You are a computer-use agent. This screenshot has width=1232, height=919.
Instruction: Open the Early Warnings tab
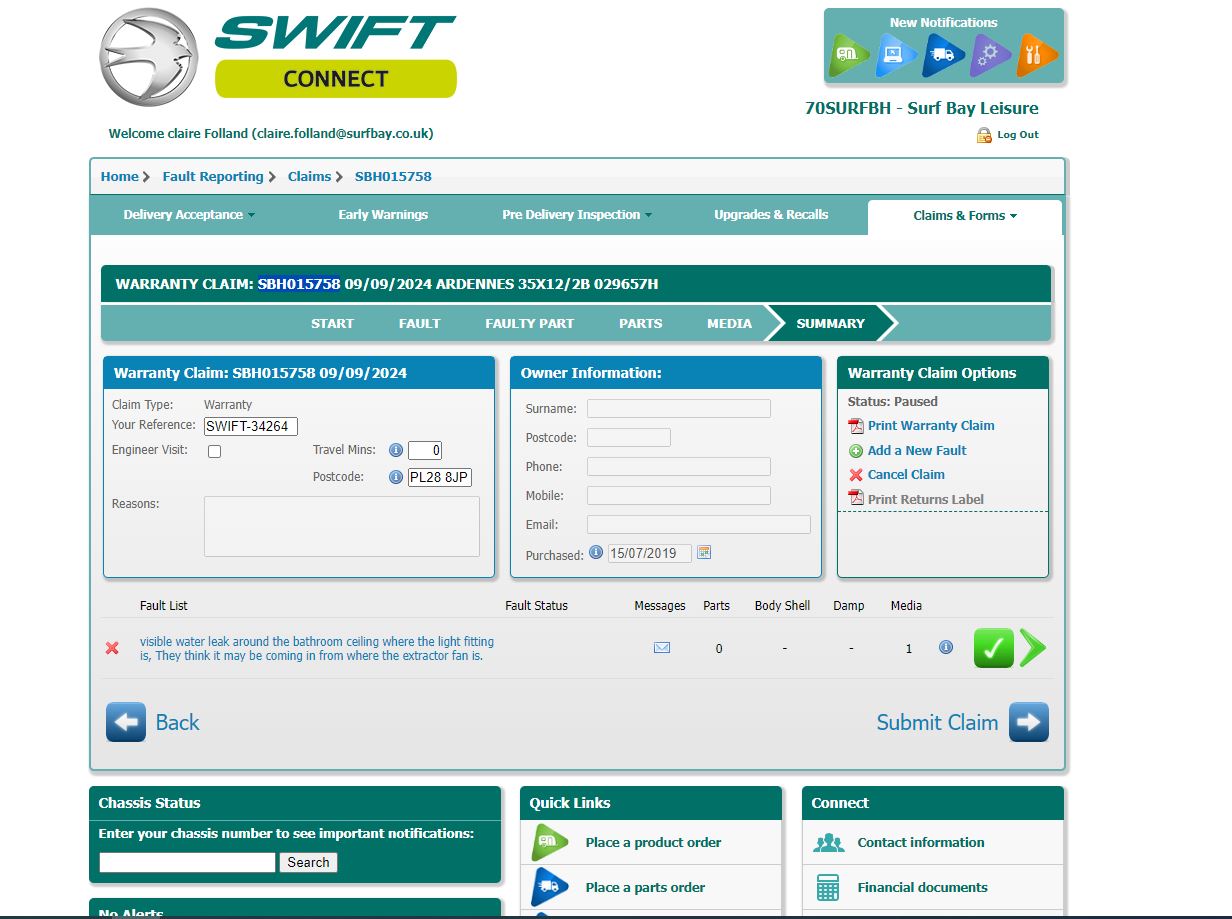(383, 215)
